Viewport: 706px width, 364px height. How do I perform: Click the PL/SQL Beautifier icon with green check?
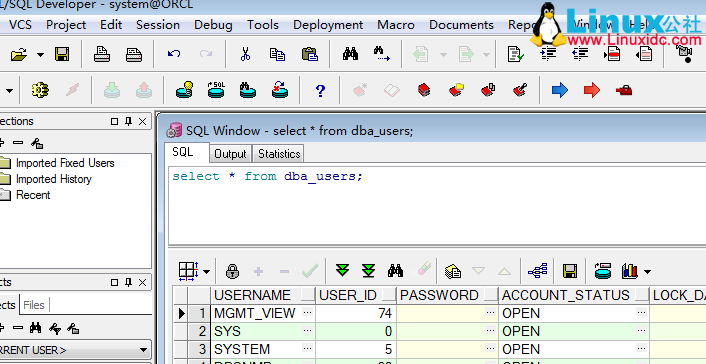click(x=516, y=54)
